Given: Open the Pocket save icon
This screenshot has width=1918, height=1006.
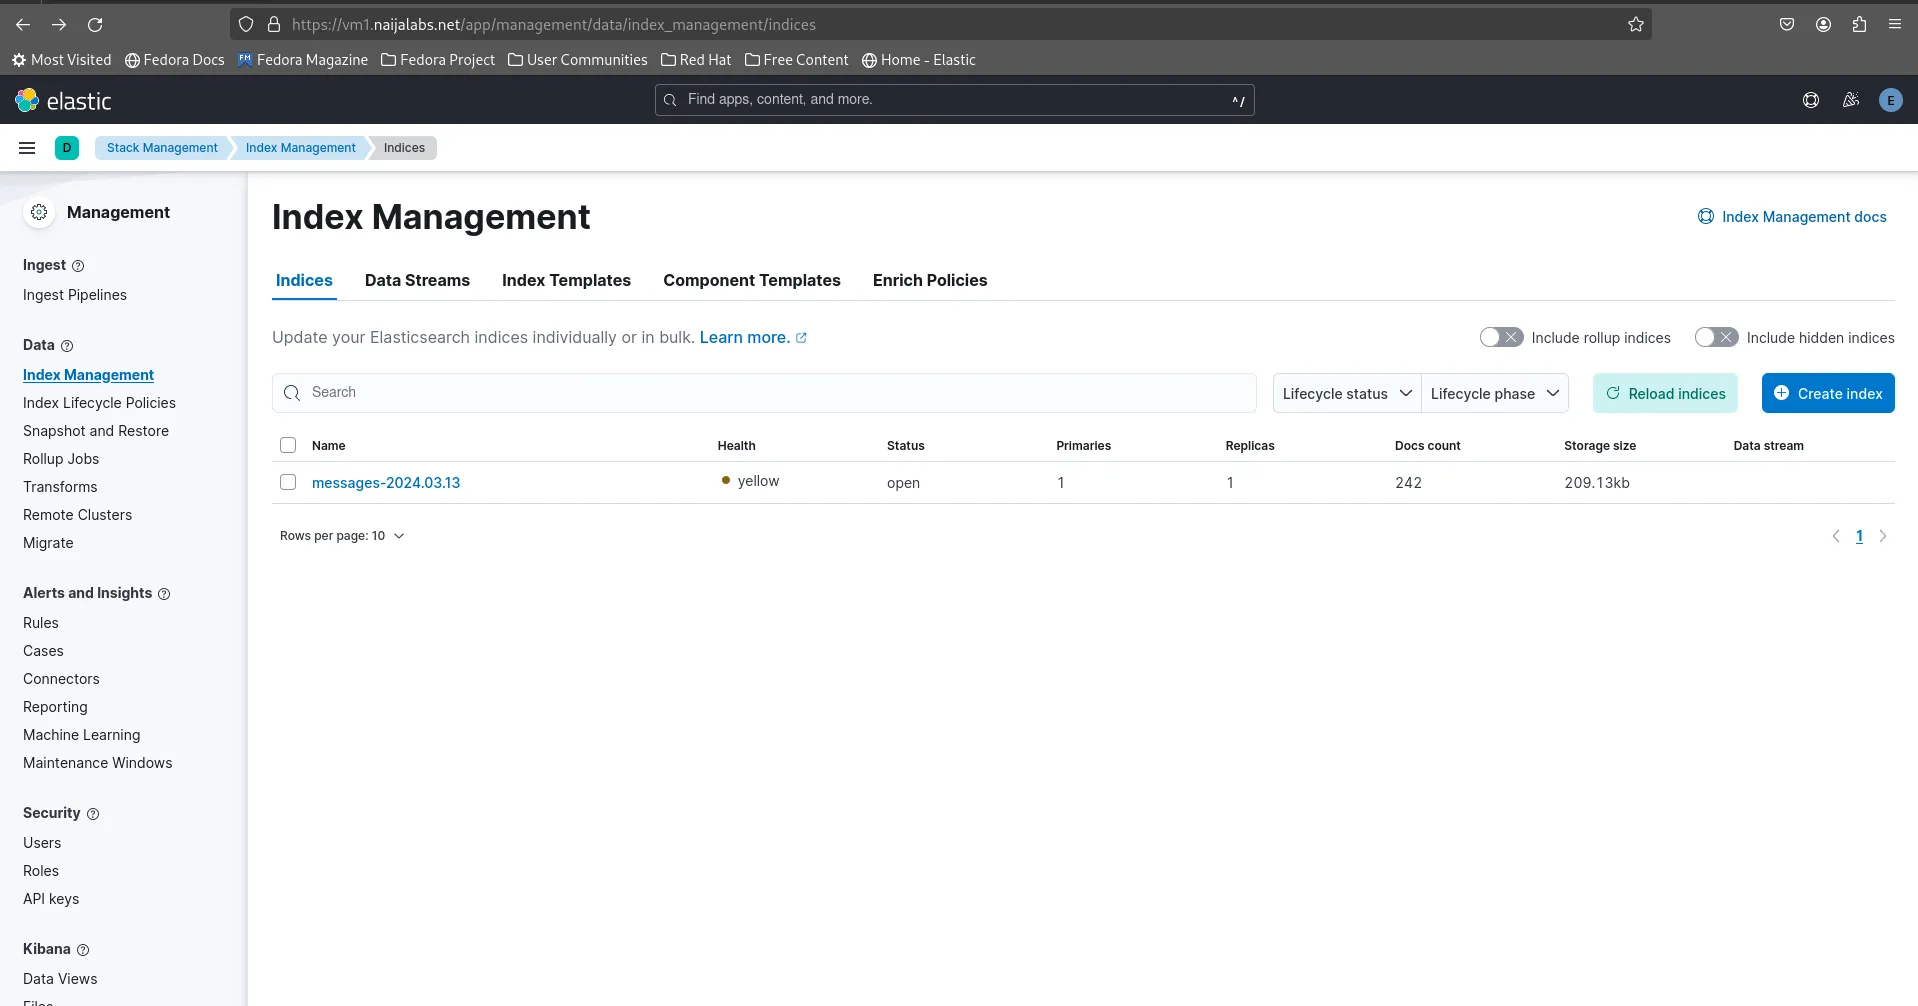Looking at the screenshot, I should [x=1787, y=24].
